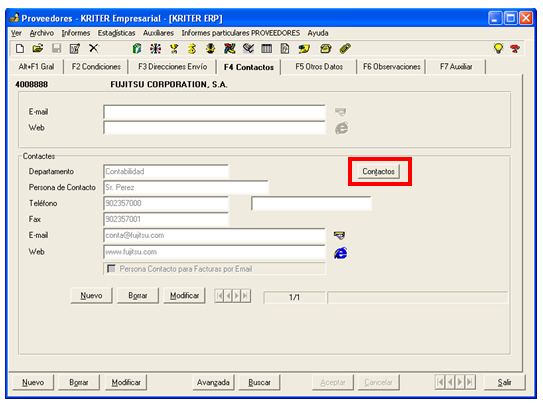Go to last contact record arrow
The image size is (543, 403).
click(246, 296)
